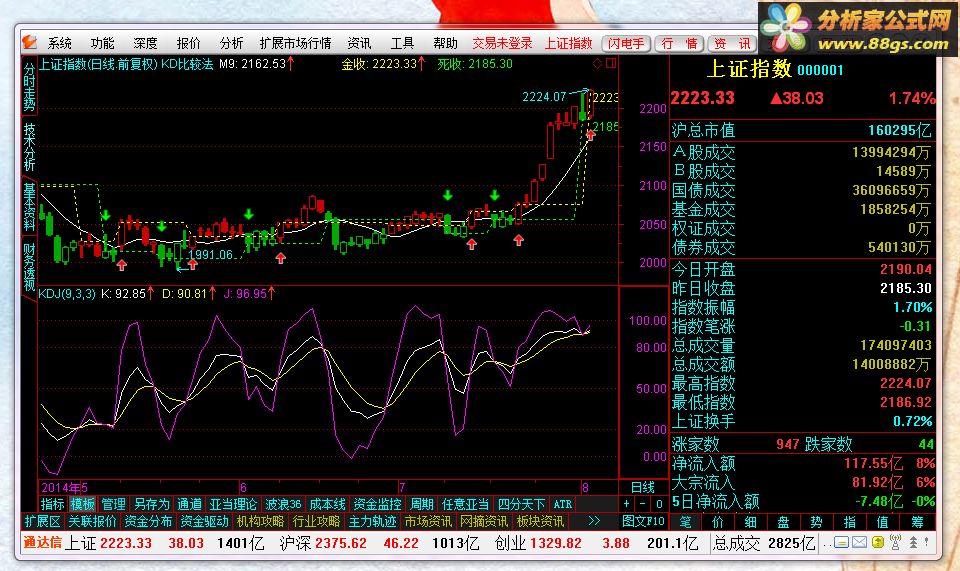This screenshot has width=960, height=571.
Task: Click the 行情 button
Action: (x=679, y=43)
